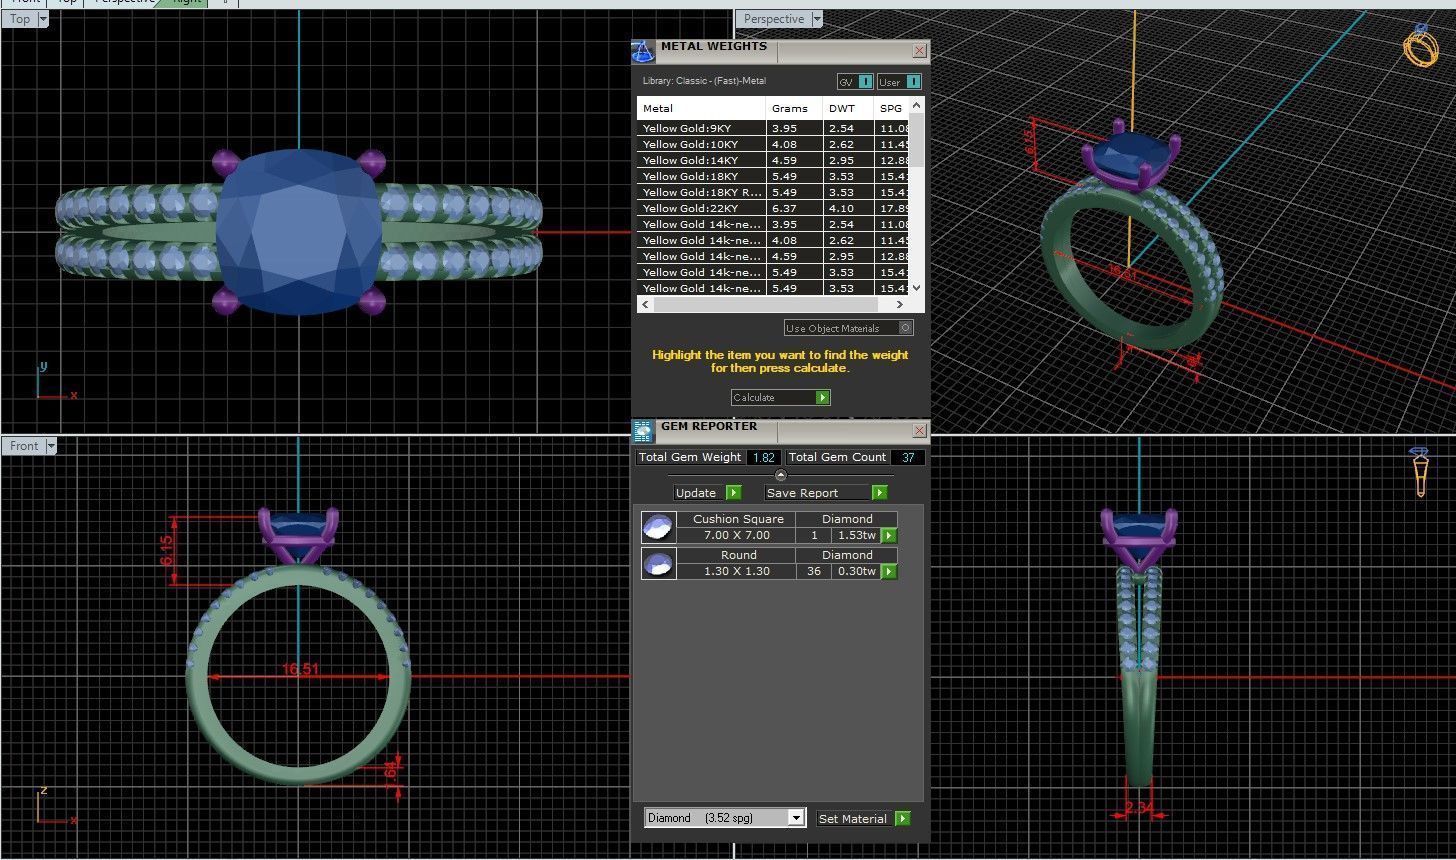Click the metal table scroll-down arrow
The image size is (1456, 860).
(917, 288)
